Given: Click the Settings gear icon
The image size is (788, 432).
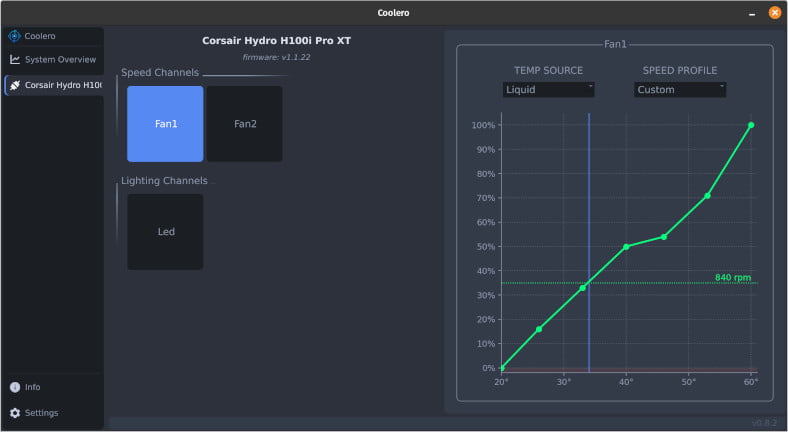Looking at the screenshot, I should click(x=15, y=413).
